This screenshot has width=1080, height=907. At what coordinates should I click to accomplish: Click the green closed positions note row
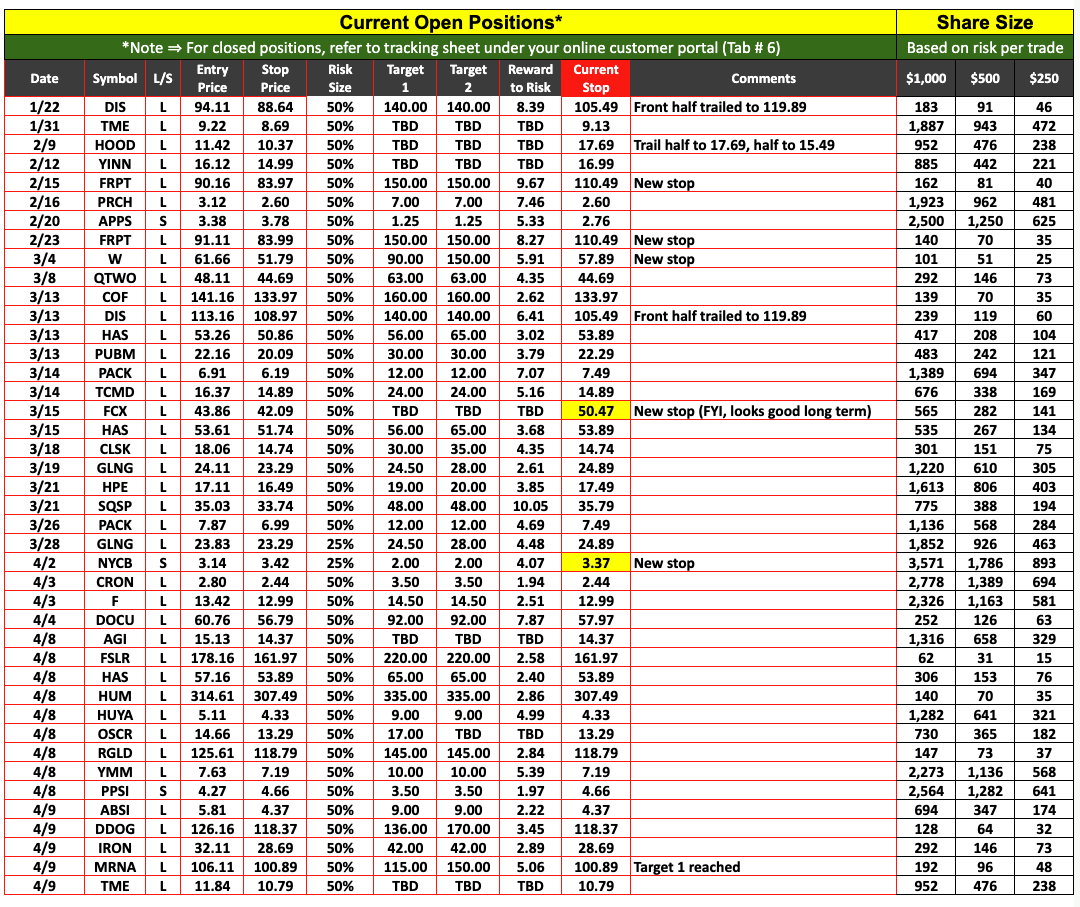(x=450, y=47)
